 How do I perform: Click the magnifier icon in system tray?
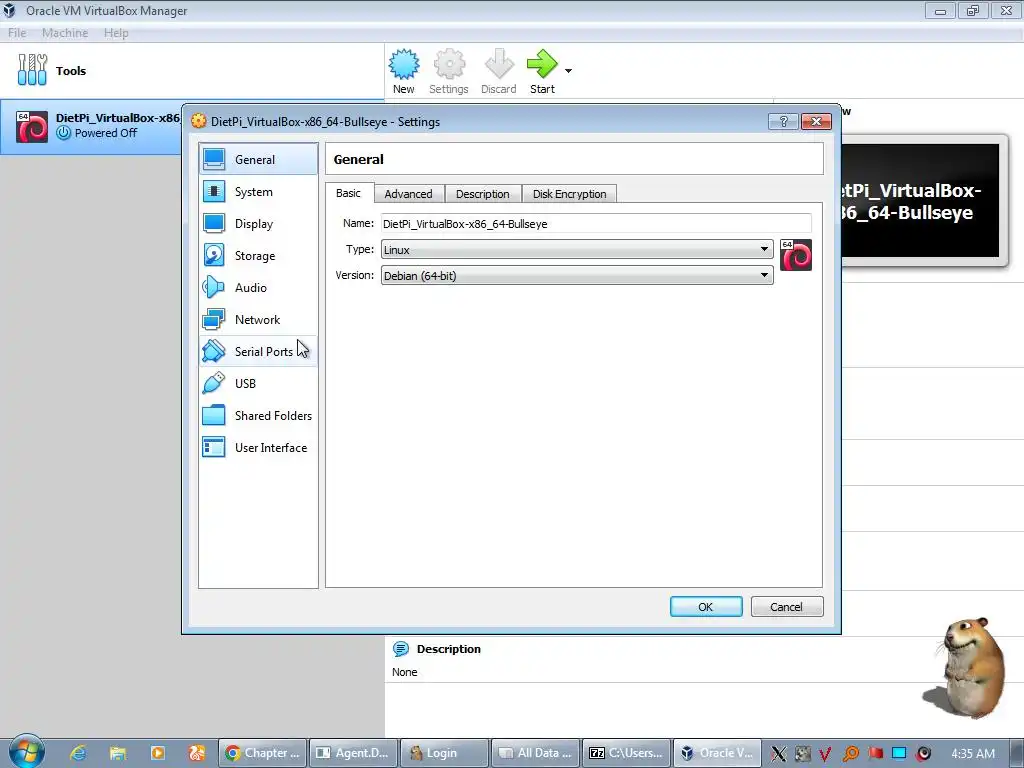pyautogui.click(x=850, y=754)
